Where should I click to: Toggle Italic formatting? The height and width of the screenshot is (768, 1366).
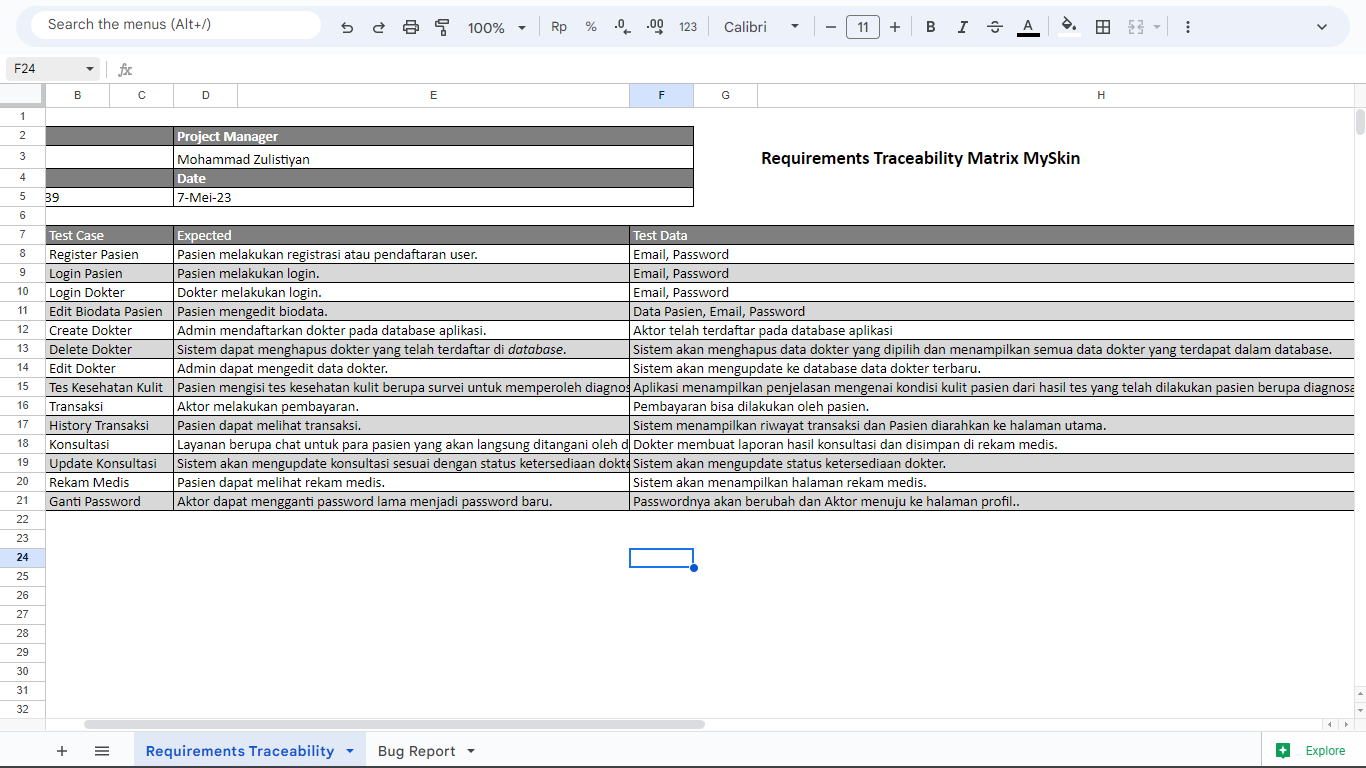tap(963, 27)
